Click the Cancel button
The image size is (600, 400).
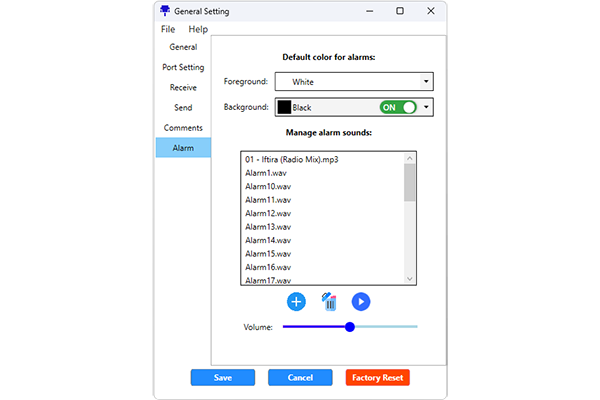tap(300, 378)
